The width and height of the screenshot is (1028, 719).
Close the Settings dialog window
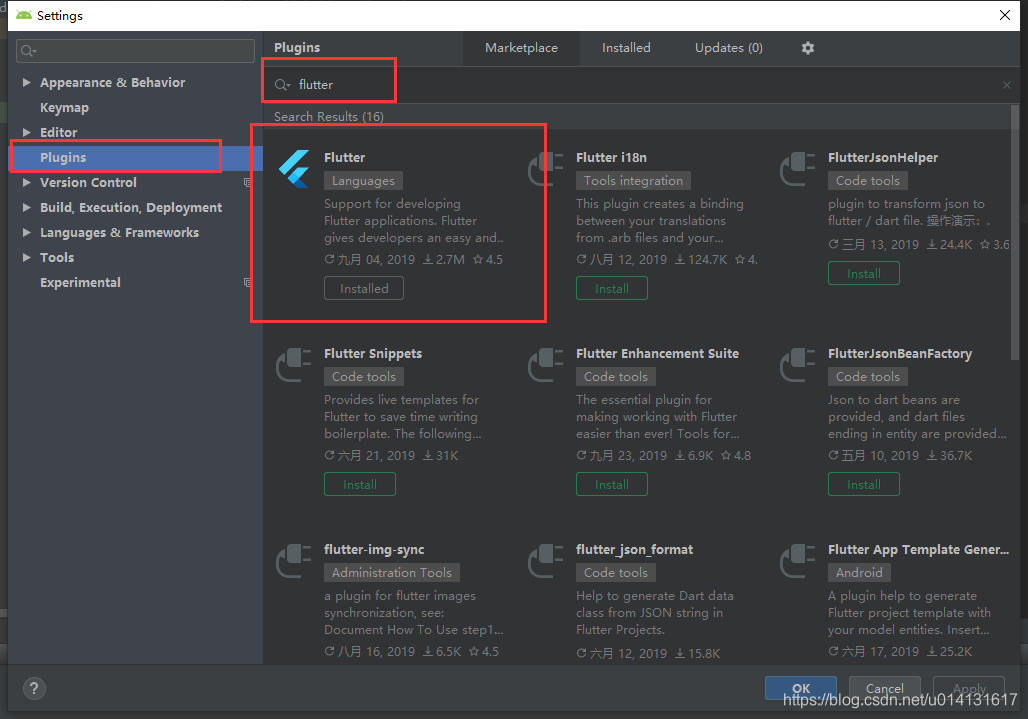point(1004,15)
